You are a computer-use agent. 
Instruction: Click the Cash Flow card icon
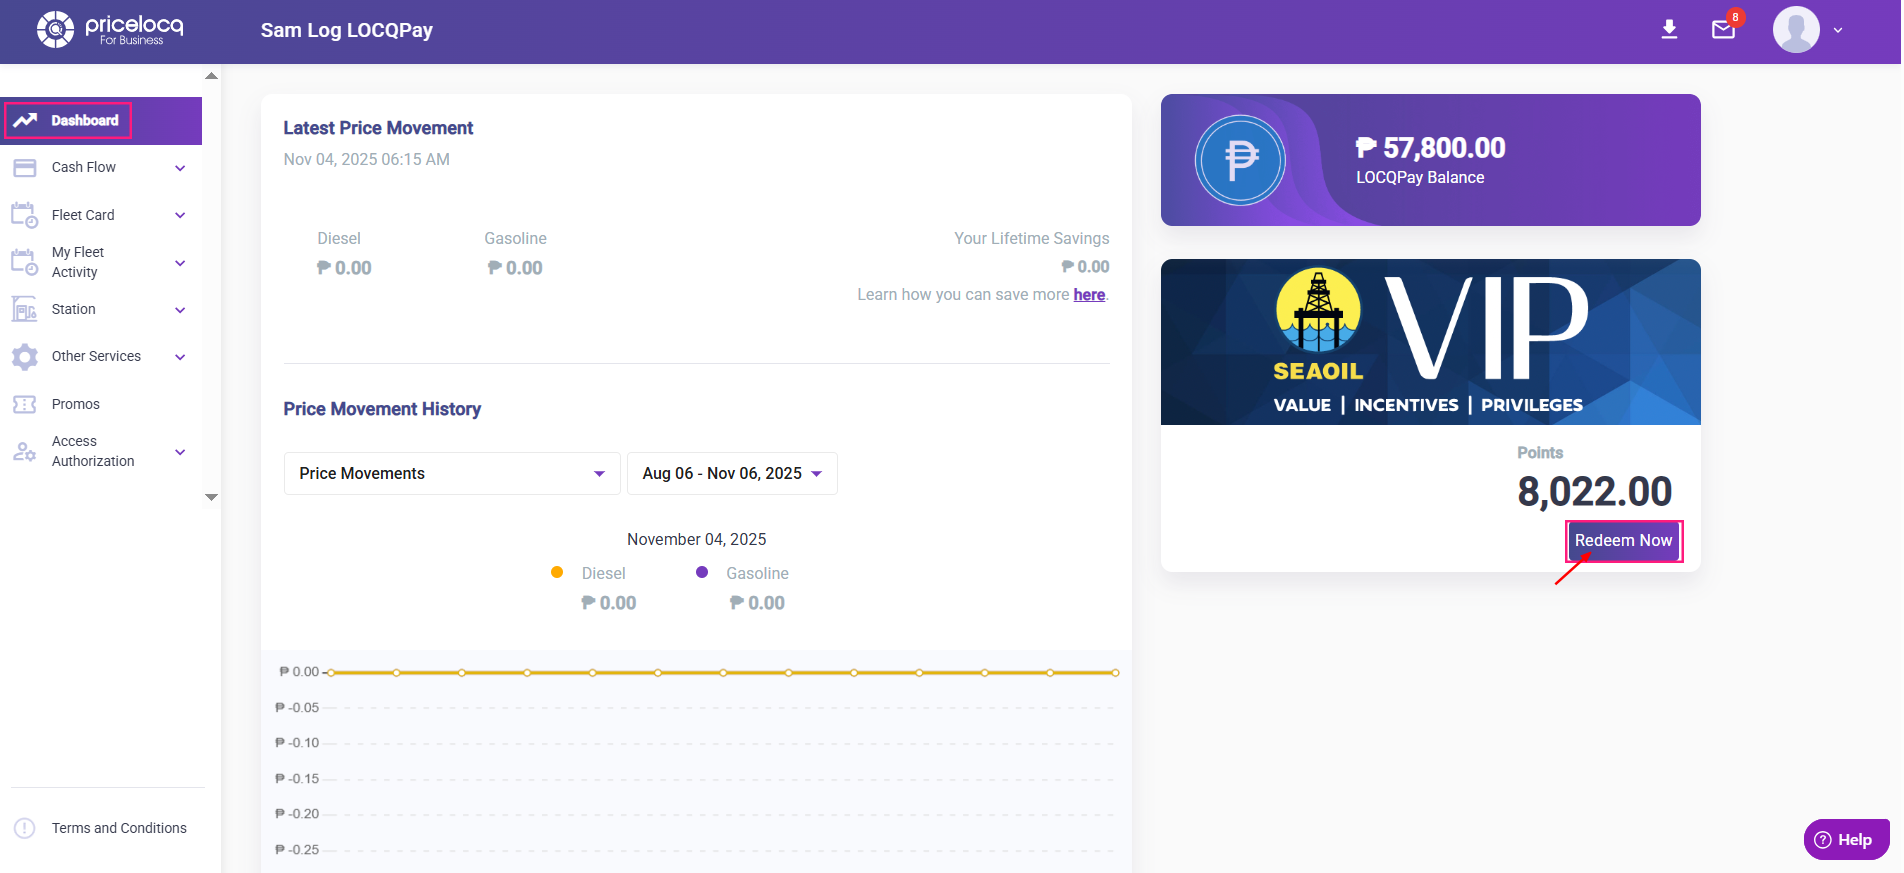pyautogui.click(x=25, y=168)
